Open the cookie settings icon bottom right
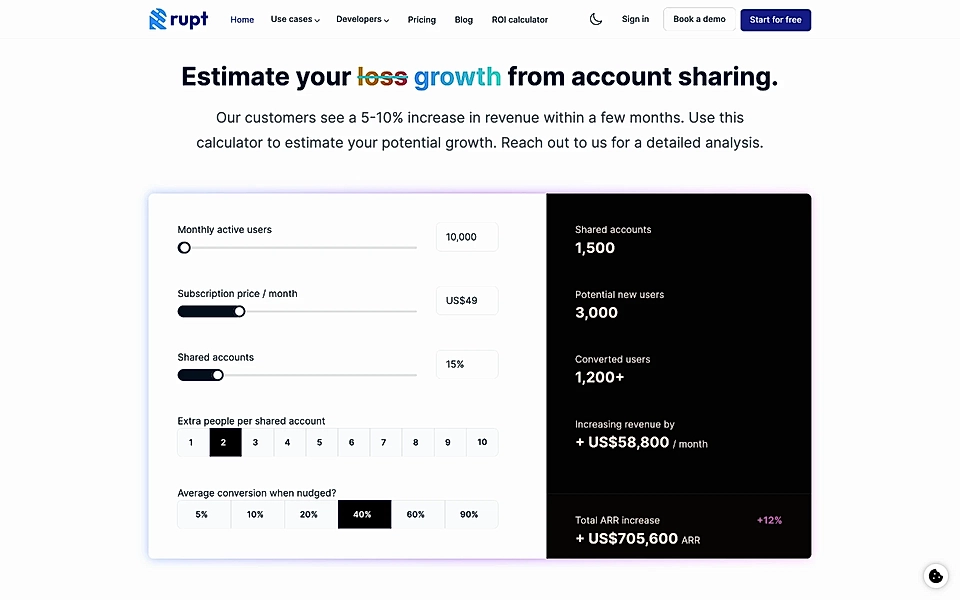The height and width of the screenshot is (600, 960). click(x=935, y=575)
